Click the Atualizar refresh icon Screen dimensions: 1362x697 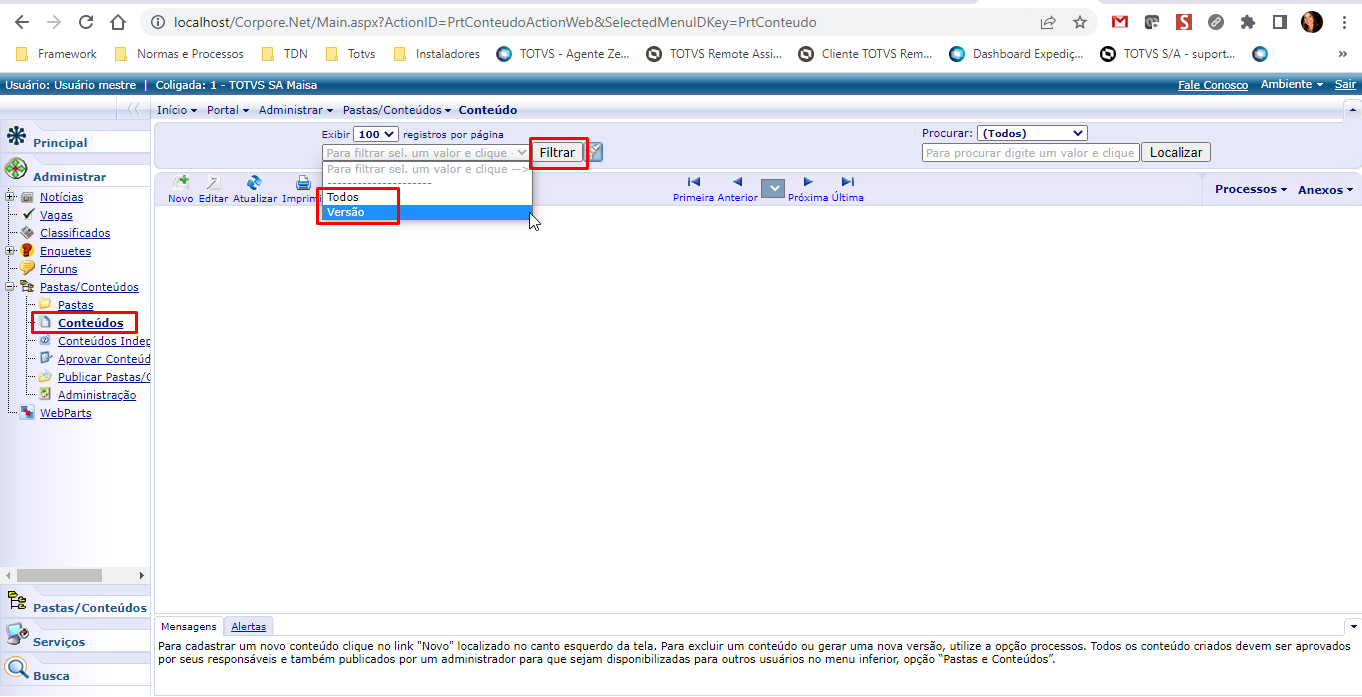click(x=254, y=182)
